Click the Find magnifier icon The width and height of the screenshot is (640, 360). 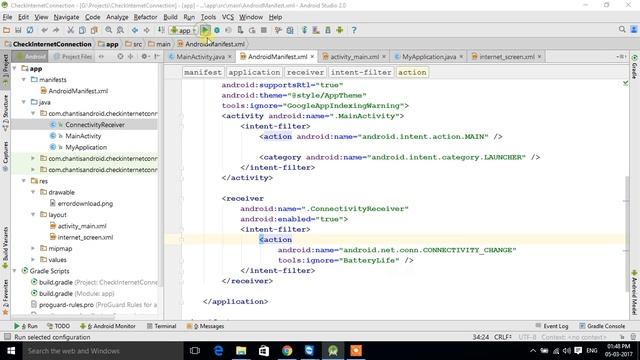109,30
